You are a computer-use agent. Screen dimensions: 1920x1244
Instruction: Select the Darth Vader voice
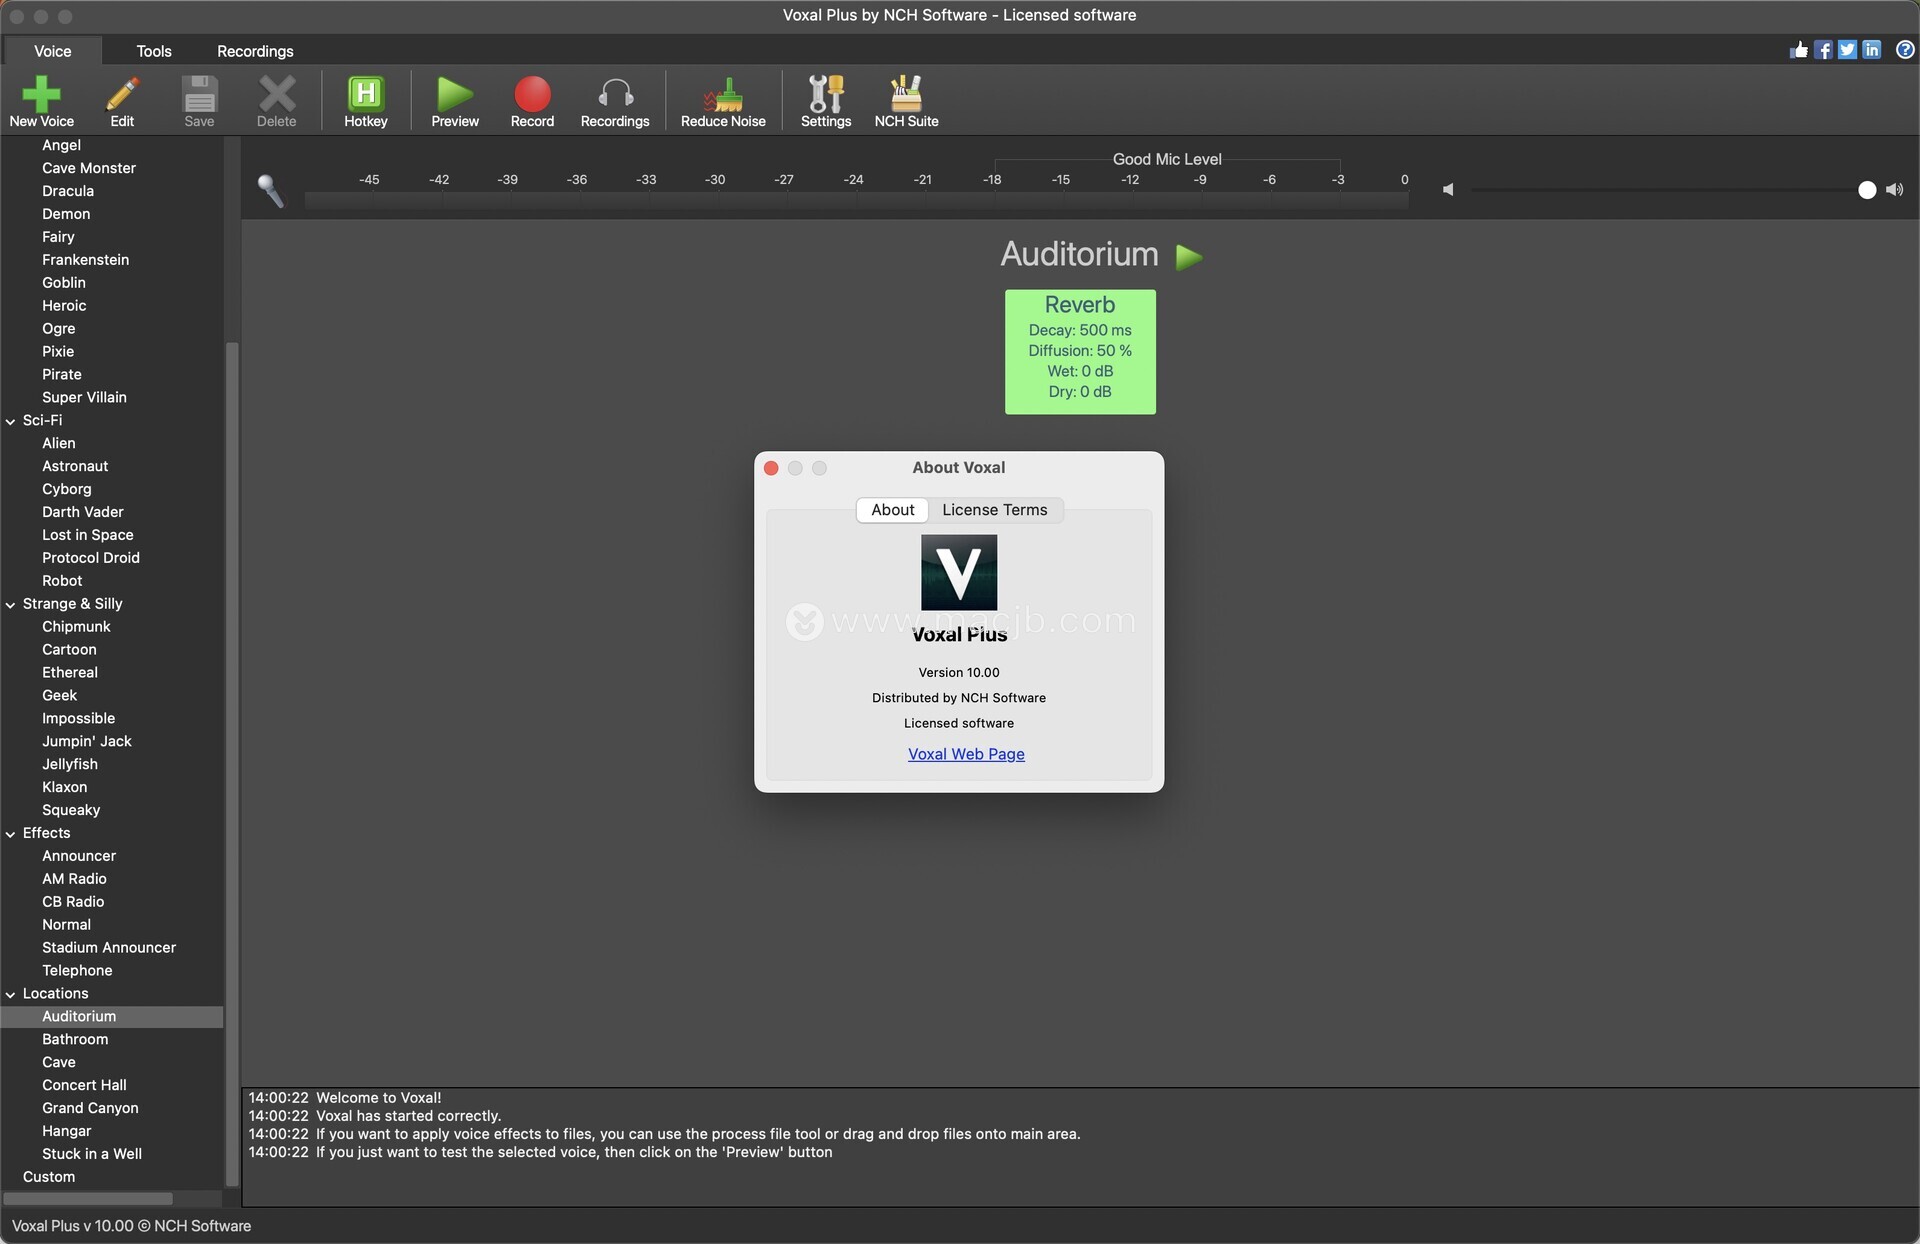(83, 512)
